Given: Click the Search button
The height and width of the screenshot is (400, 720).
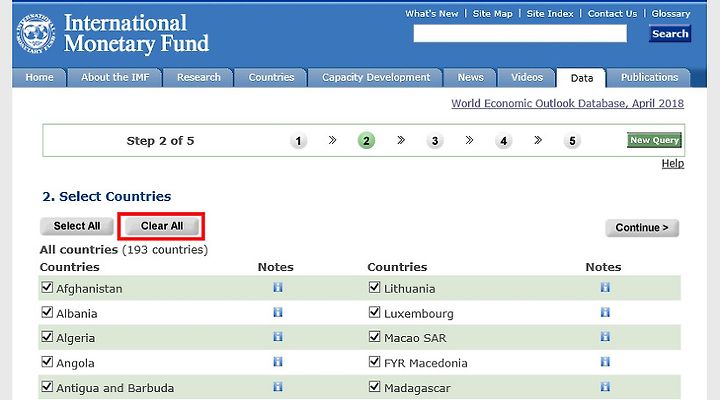Looking at the screenshot, I should [670, 34].
